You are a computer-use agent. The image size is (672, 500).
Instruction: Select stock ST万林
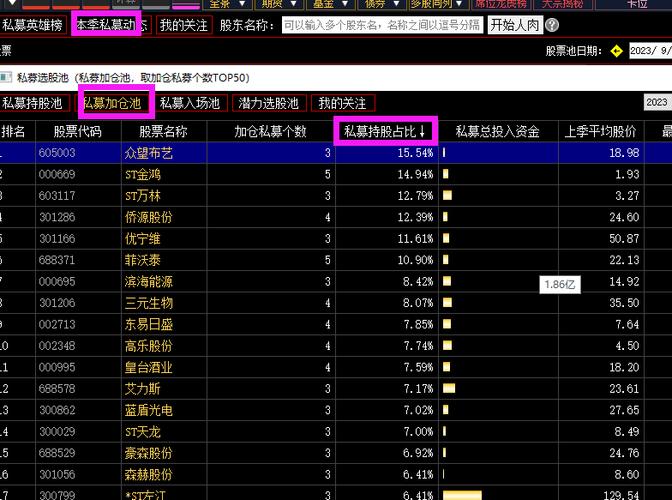[143, 196]
